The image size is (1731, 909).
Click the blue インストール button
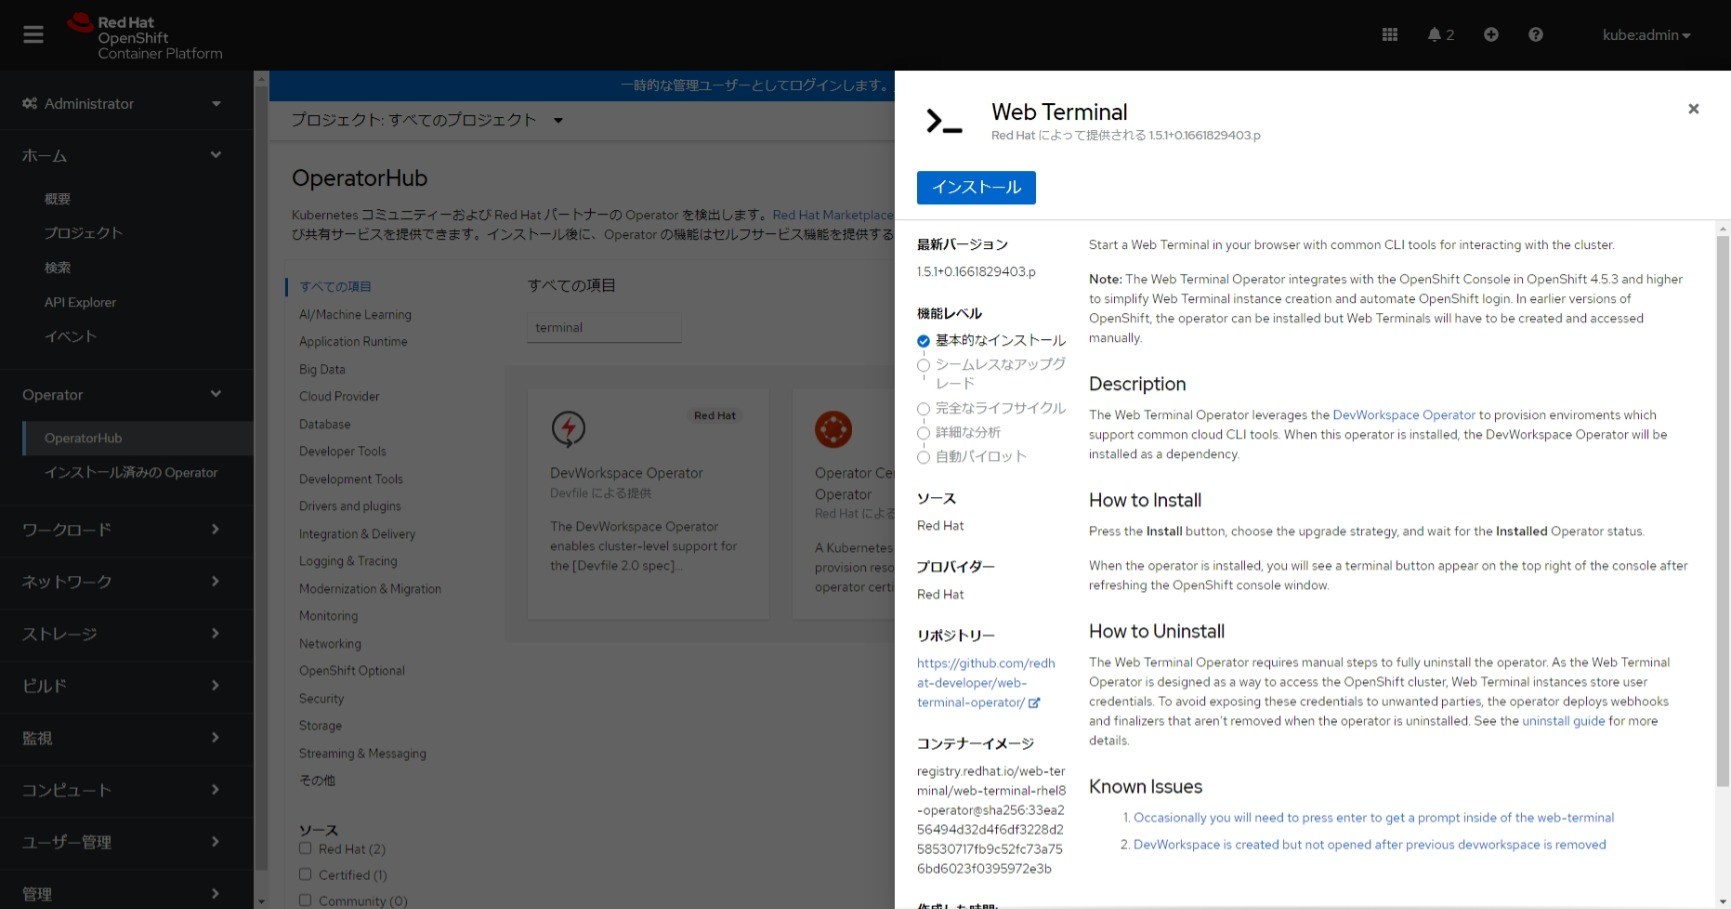976,187
